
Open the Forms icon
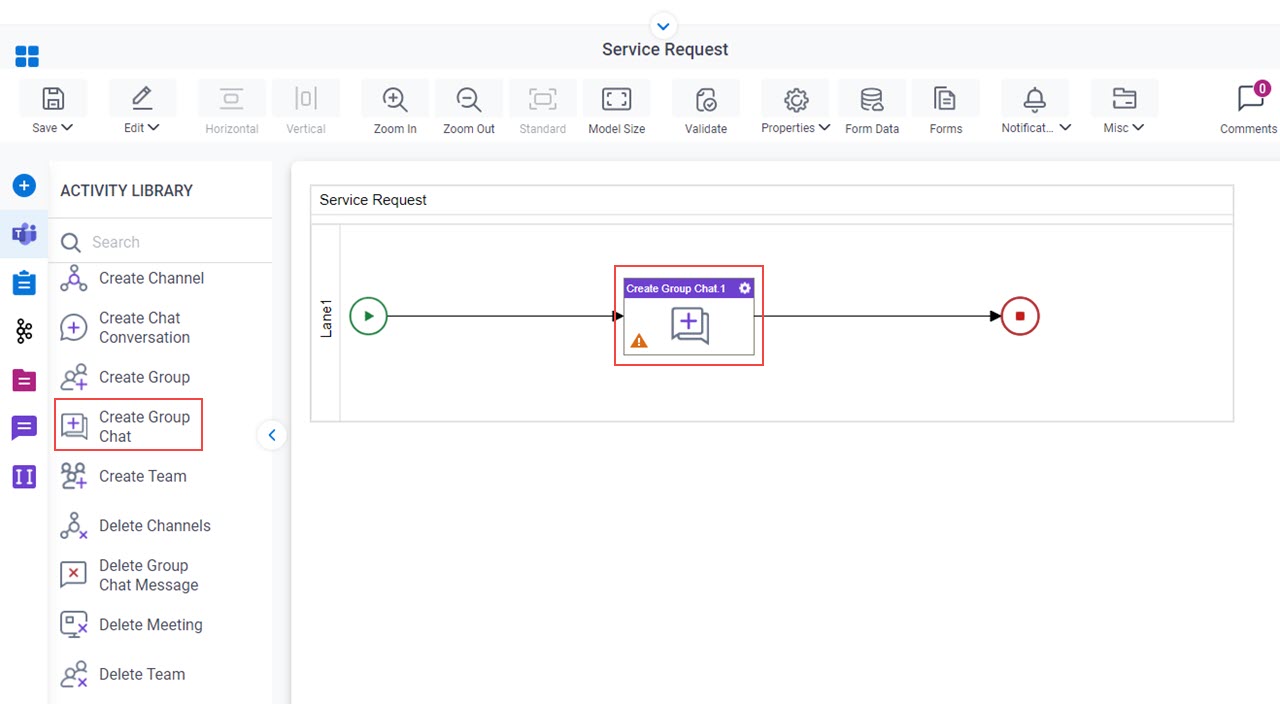(945, 99)
